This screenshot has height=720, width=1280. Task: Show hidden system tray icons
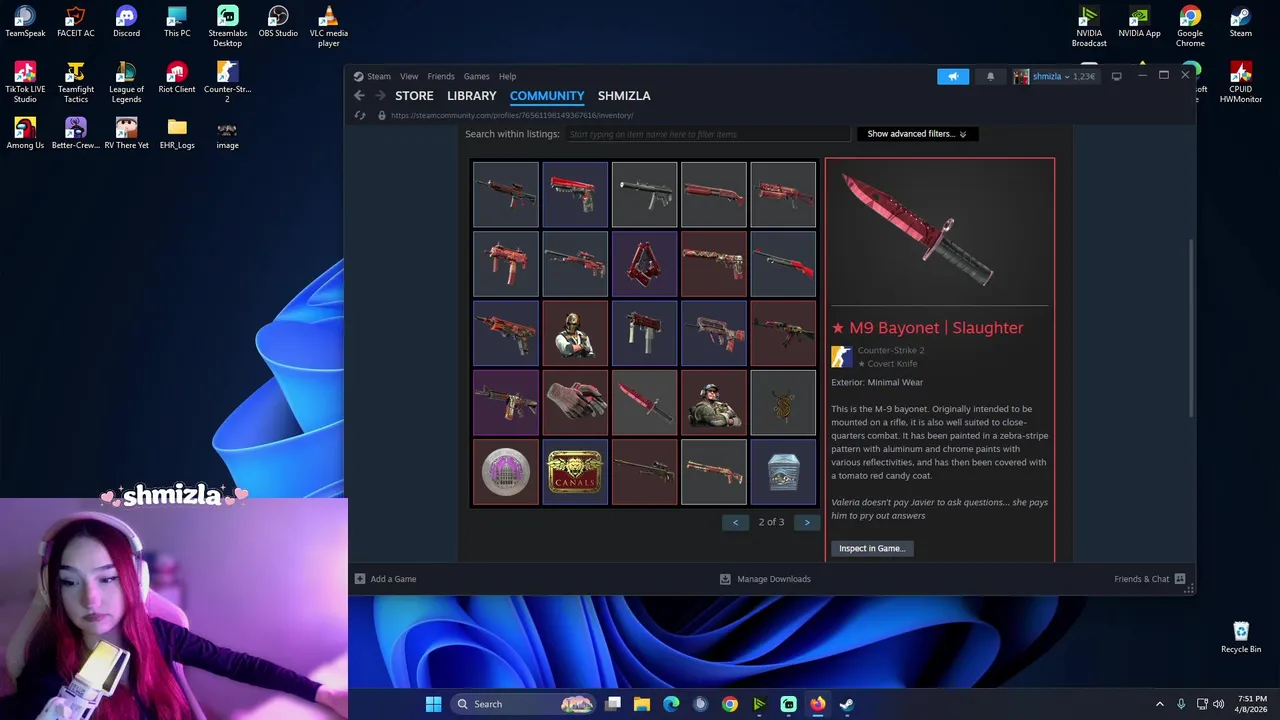pos(1160,704)
